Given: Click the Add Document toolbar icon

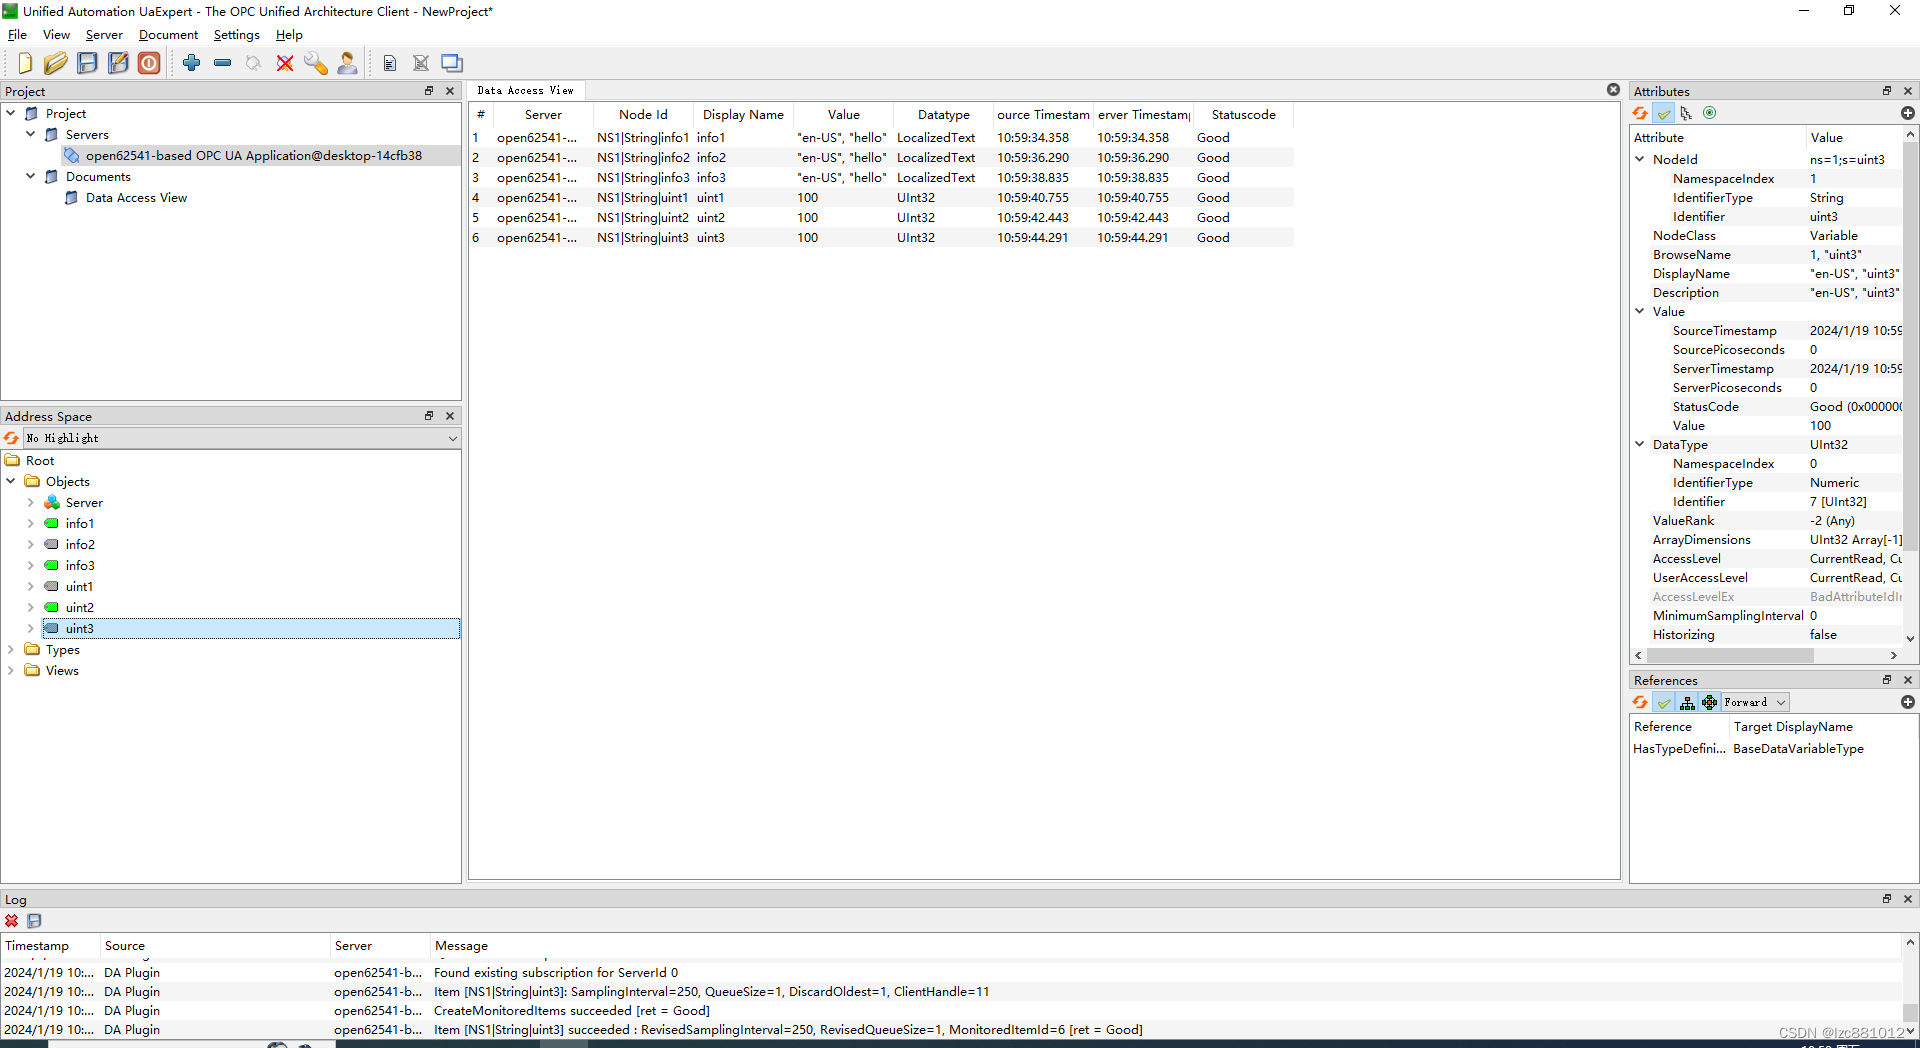Looking at the screenshot, I should [x=390, y=63].
